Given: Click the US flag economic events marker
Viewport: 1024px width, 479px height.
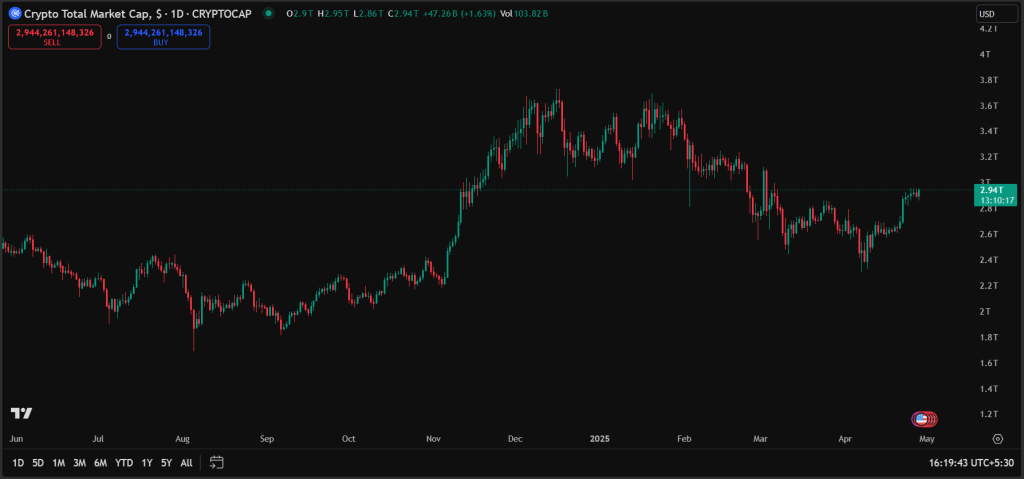Looking at the screenshot, I should pos(921,419).
